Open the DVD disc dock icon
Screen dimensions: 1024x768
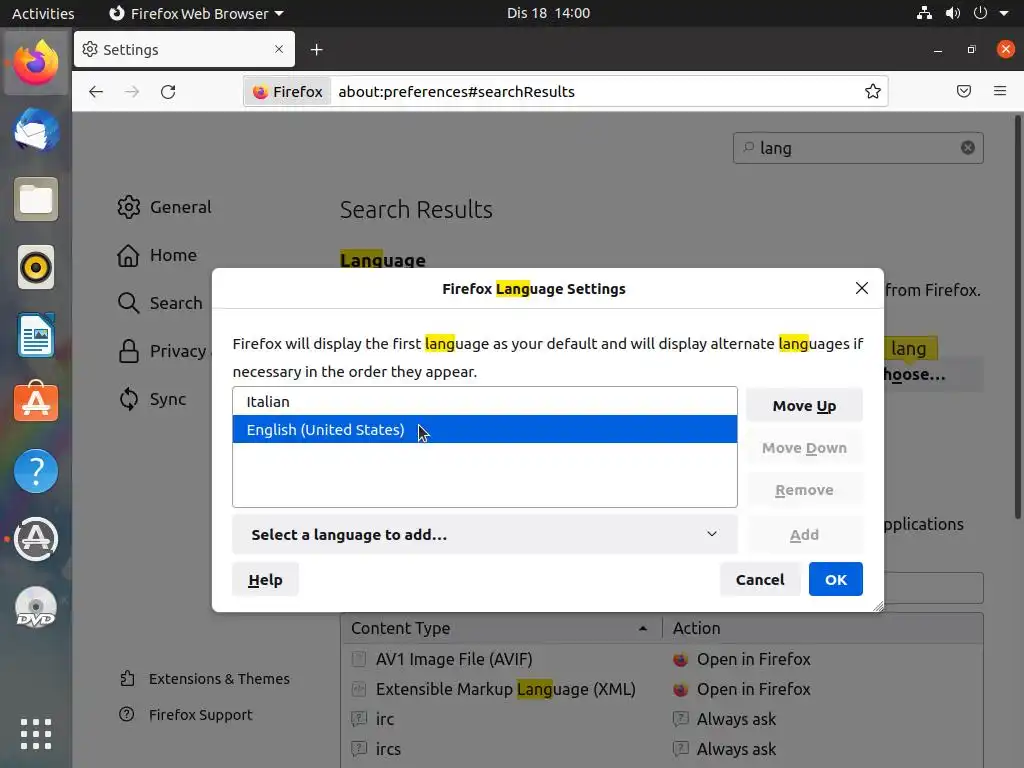point(36,607)
